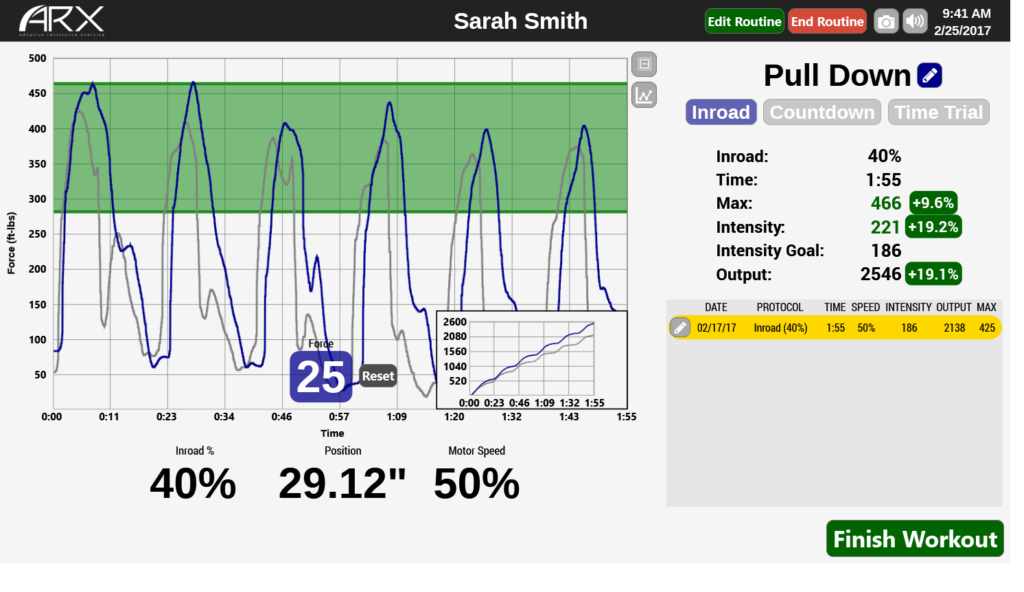Click the Finish Workout button

pyautogui.click(x=915, y=539)
